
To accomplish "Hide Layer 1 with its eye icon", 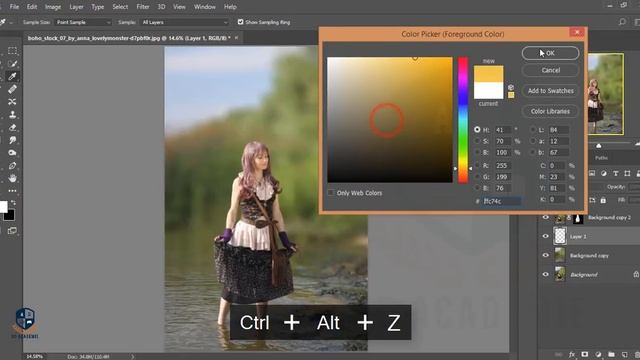I will (546, 236).
